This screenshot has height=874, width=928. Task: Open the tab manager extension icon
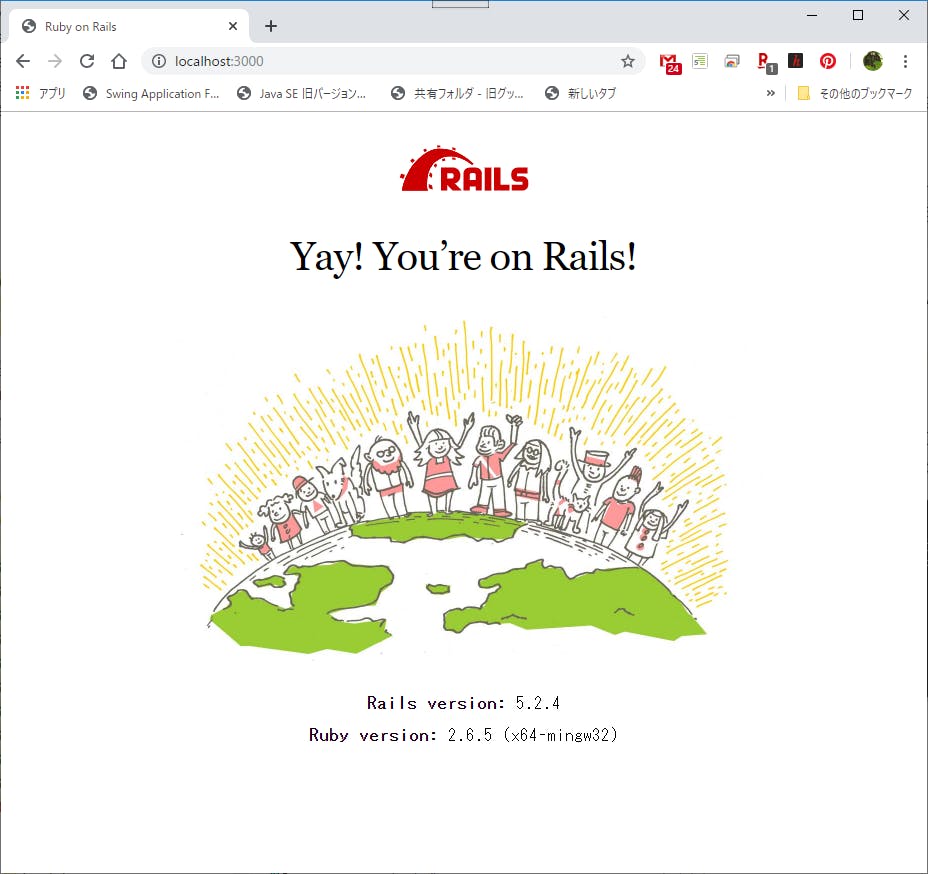point(732,61)
